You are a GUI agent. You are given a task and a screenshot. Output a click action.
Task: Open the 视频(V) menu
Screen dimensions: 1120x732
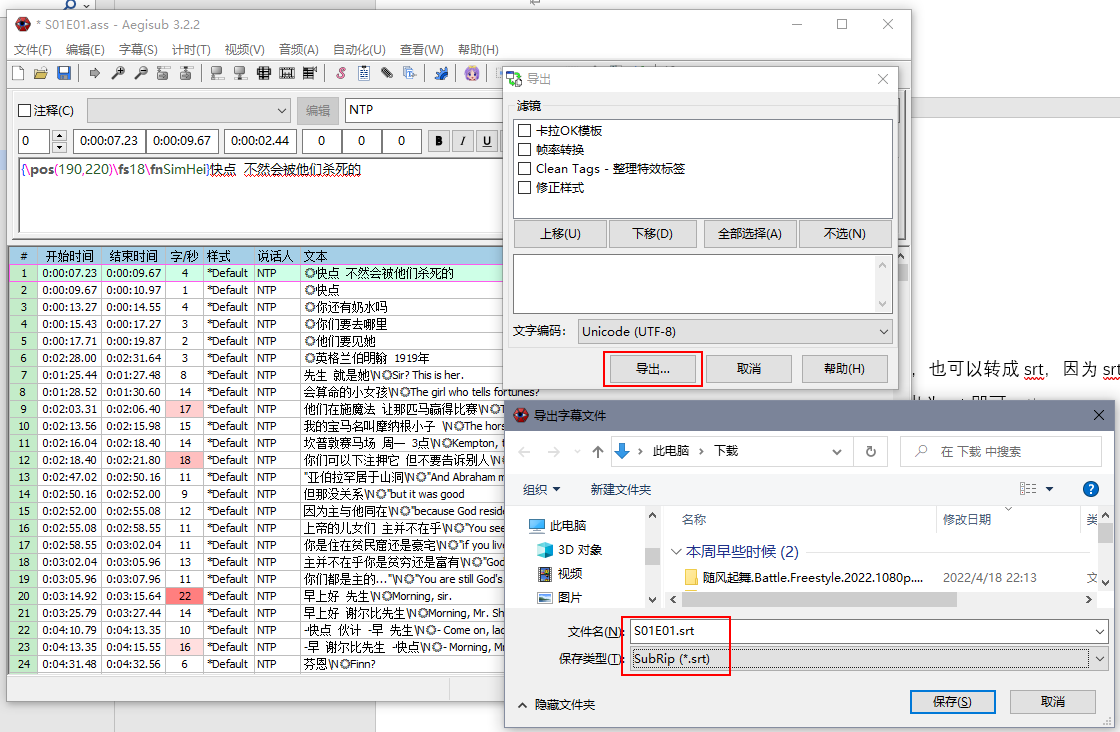click(243, 49)
